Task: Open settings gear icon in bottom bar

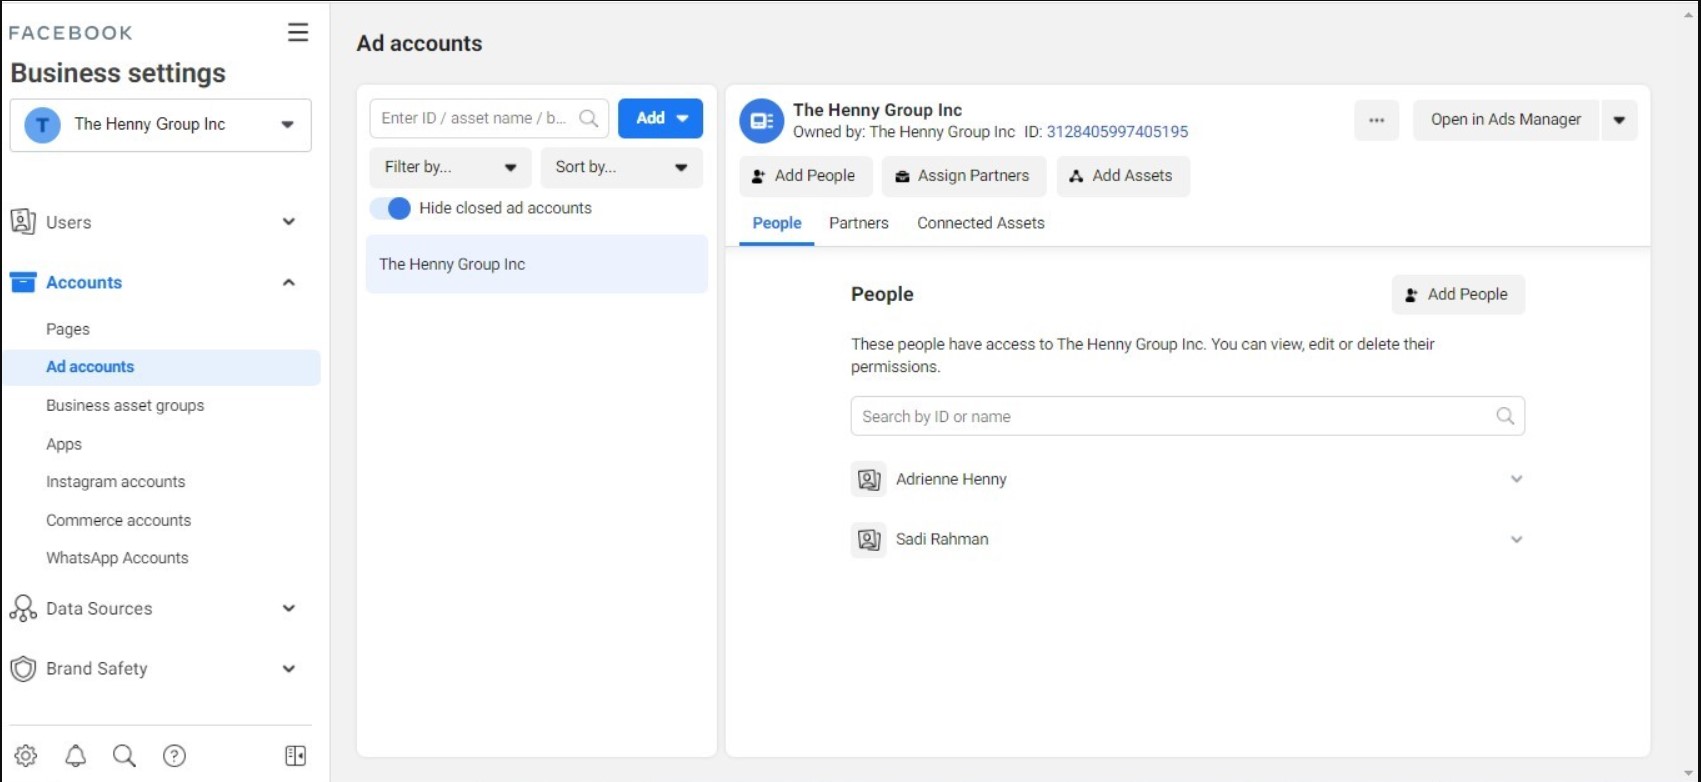Action: (26, 756)
